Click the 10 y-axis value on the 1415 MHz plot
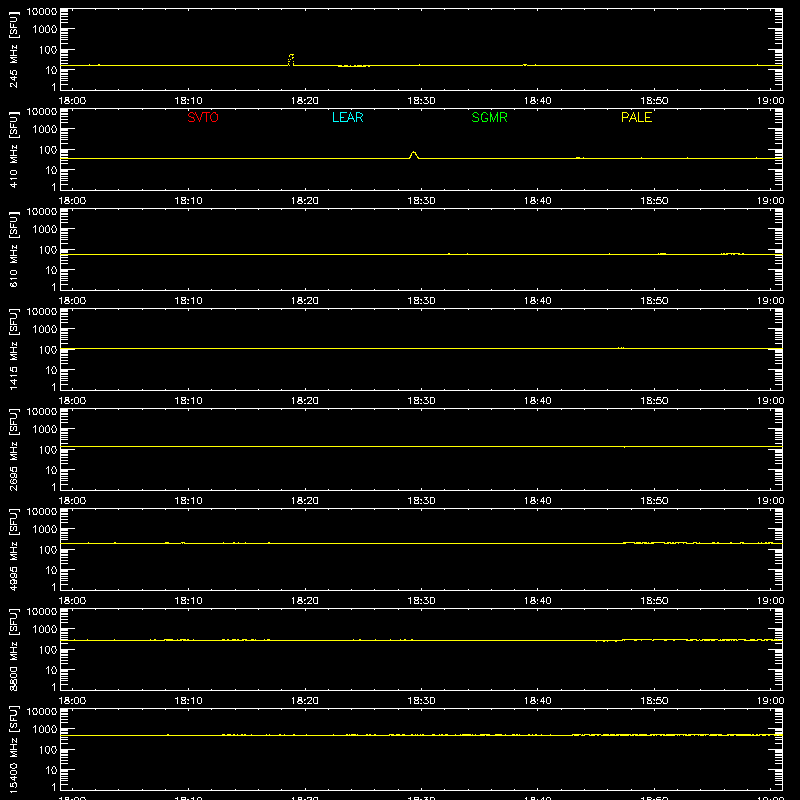Image resolution: width=800 pixels, height=800 pixels. 51,370
